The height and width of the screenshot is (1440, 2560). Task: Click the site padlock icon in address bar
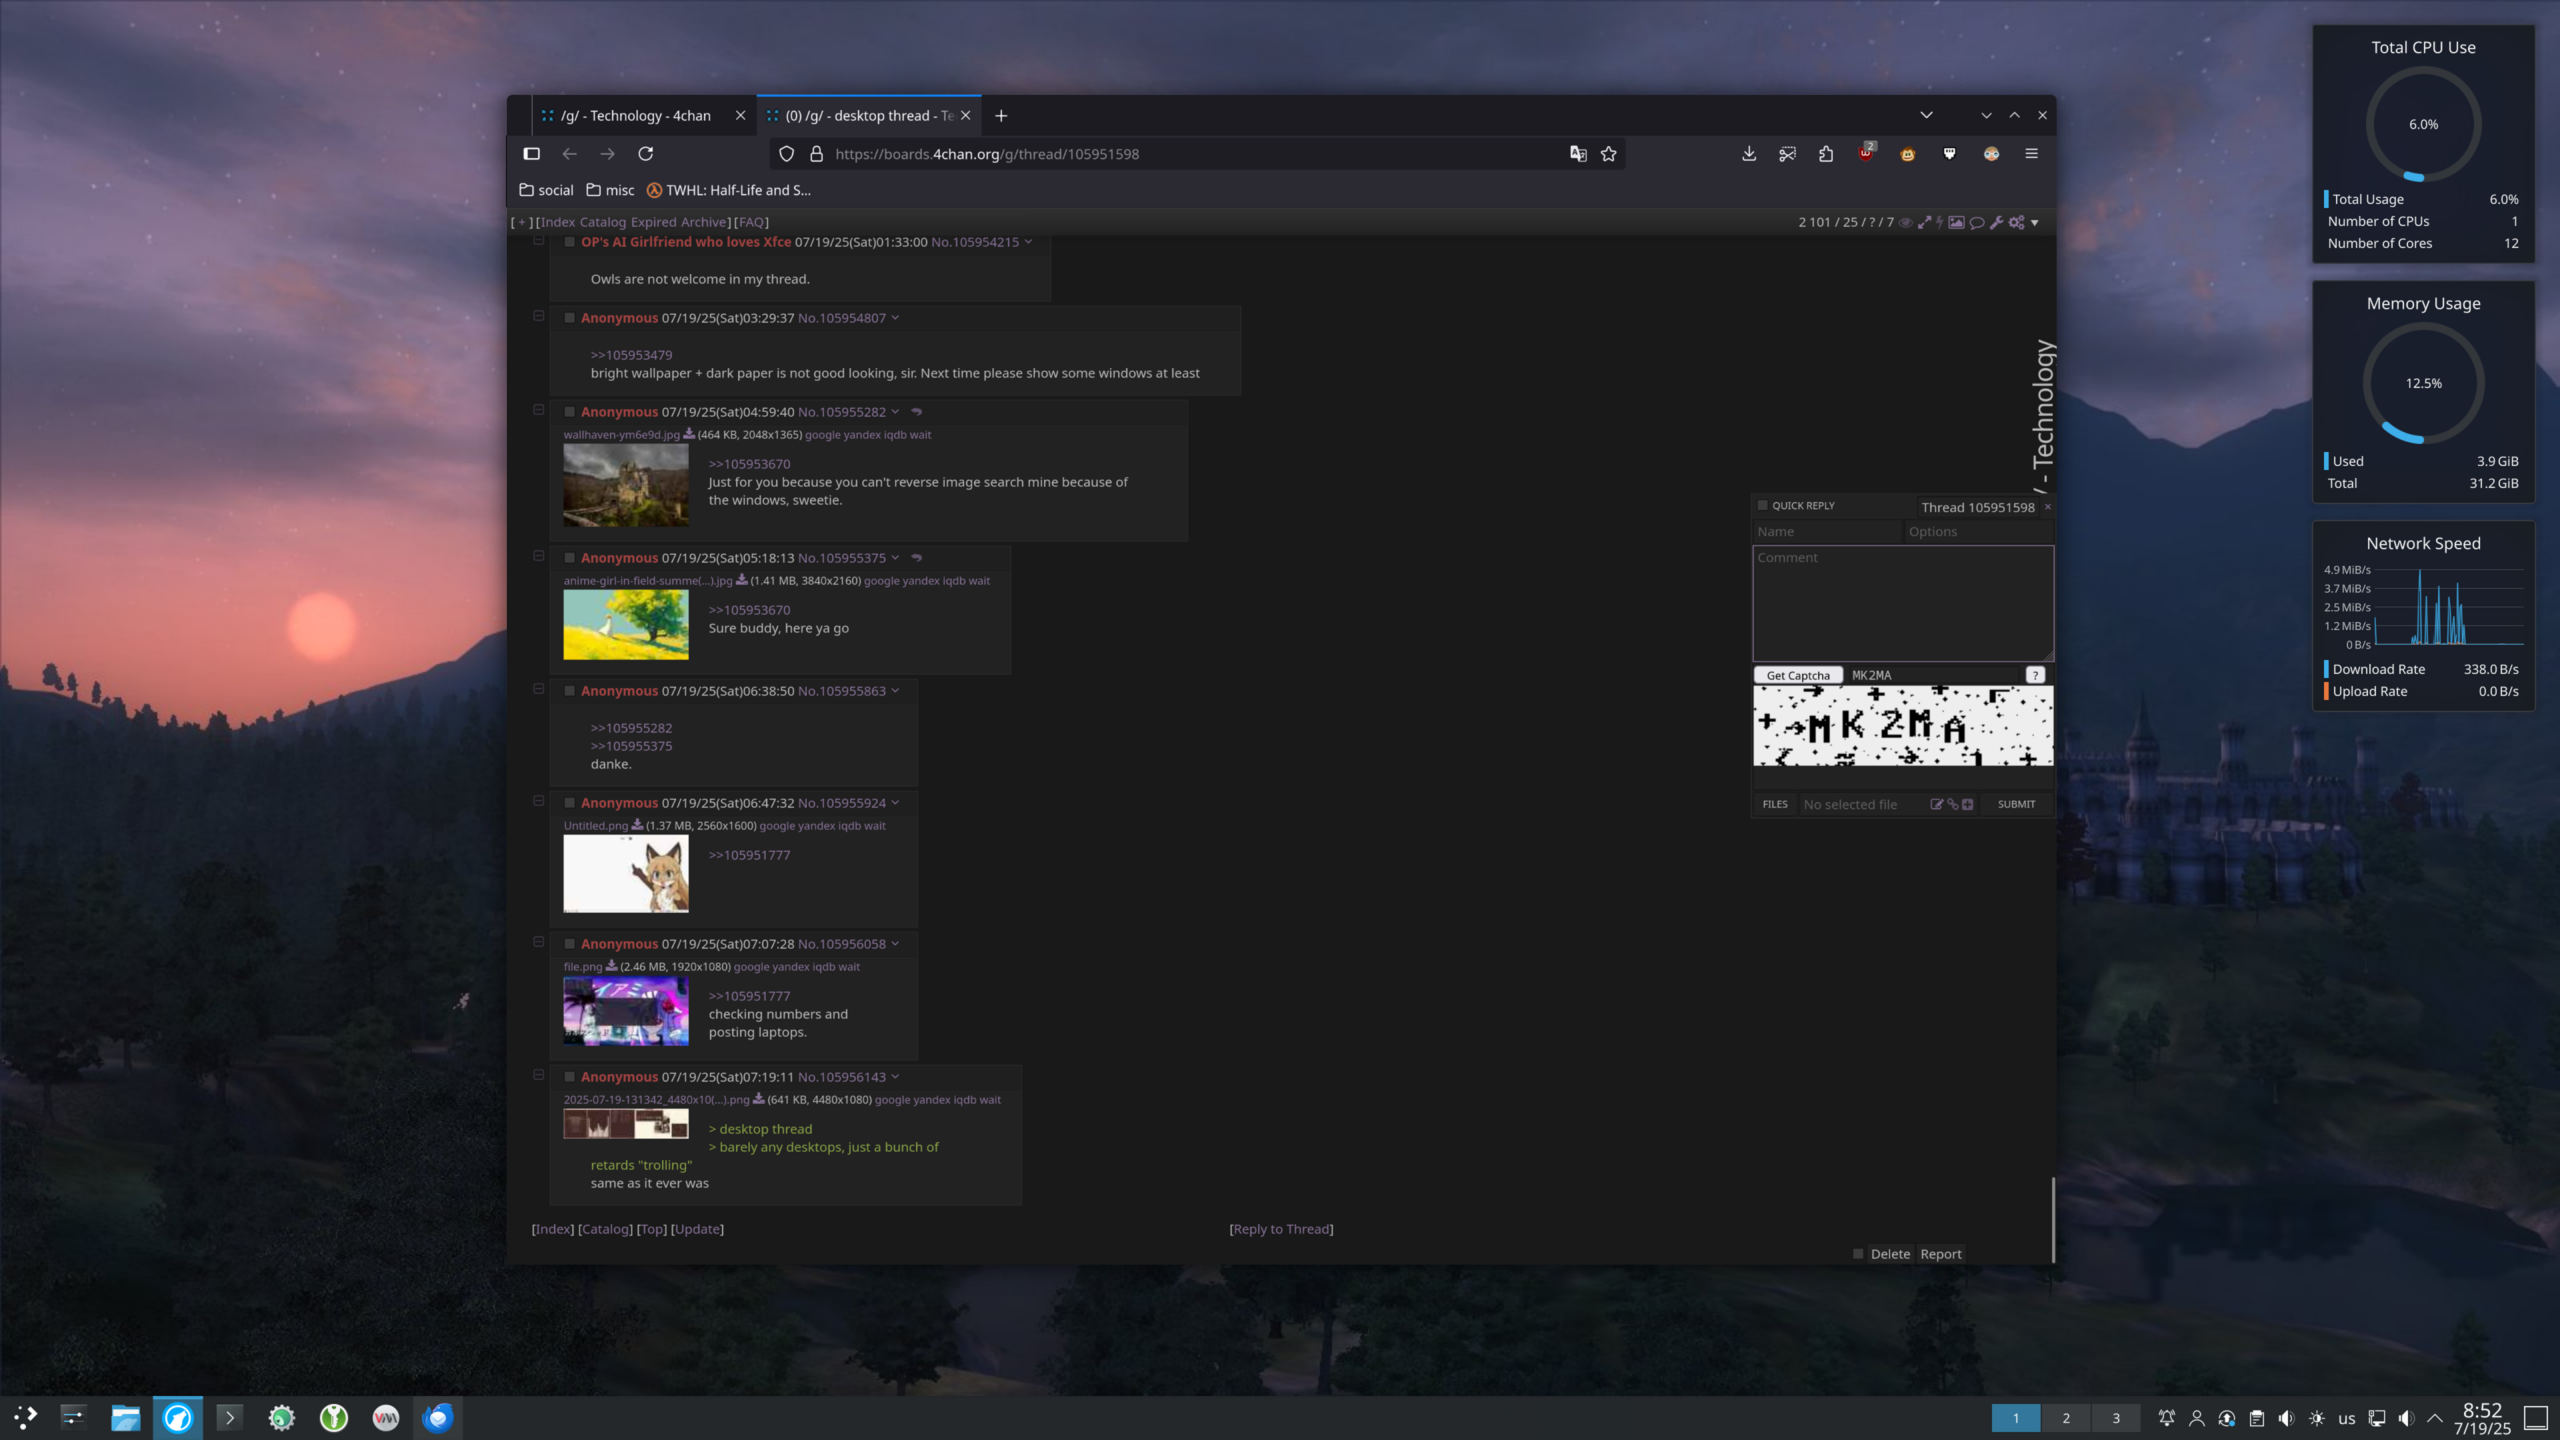(816, 154)
